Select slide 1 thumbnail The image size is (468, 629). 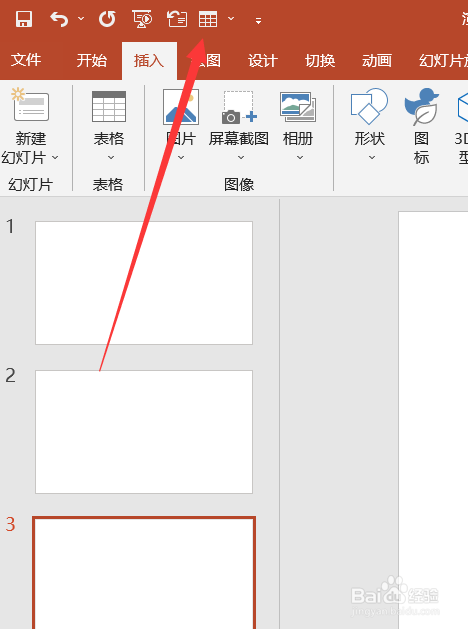click(x=144, y=283)
